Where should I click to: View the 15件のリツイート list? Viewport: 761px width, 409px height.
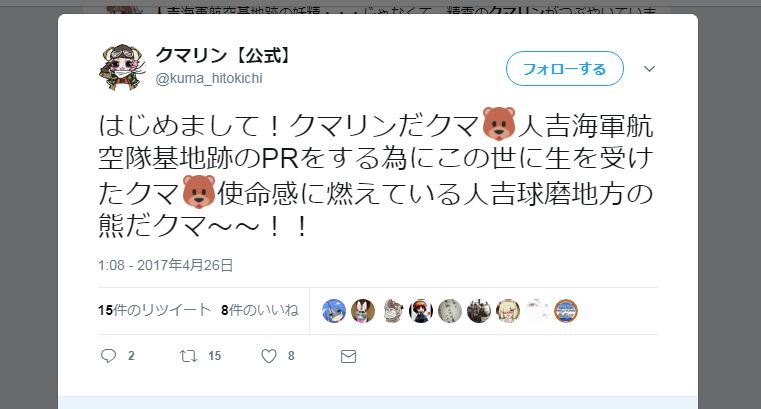coord(154,310)
